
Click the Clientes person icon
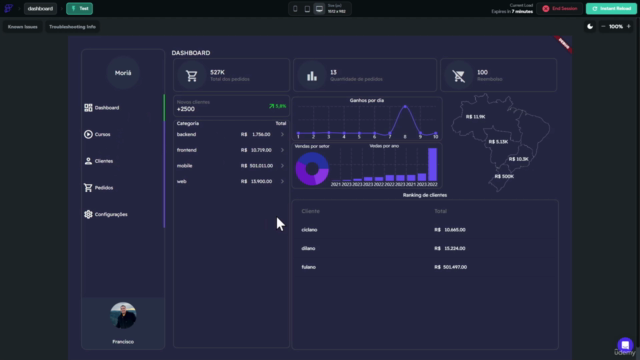[x=88, y=161]
